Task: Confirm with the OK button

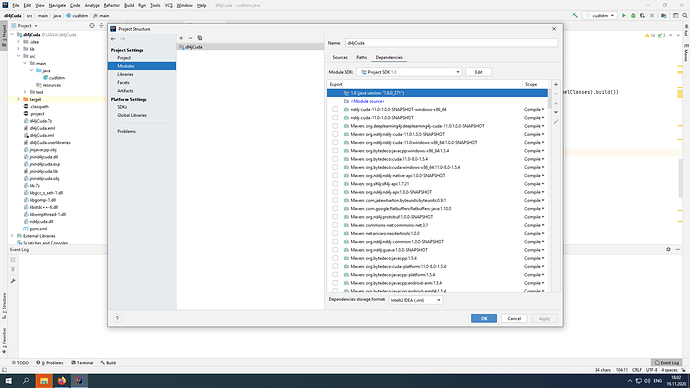Action: (x=484, y=318)
